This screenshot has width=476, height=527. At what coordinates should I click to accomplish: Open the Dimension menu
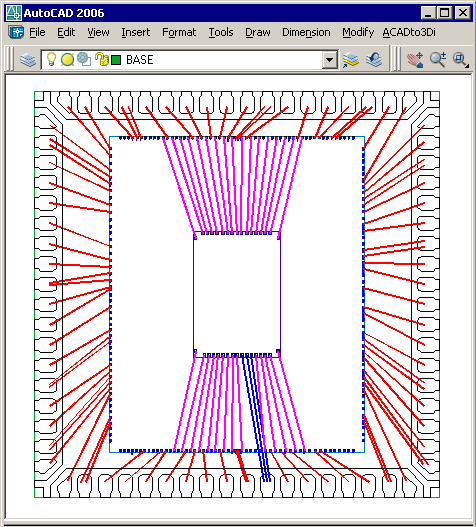(x=306, y=32)
